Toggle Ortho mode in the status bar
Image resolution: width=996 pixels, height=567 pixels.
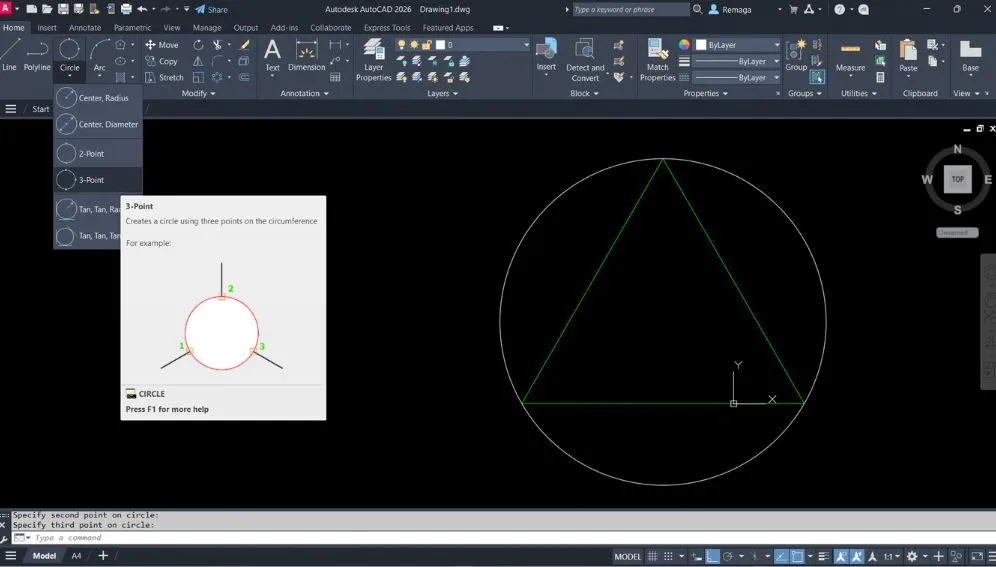pyautogui.click(x=712, y=556)
